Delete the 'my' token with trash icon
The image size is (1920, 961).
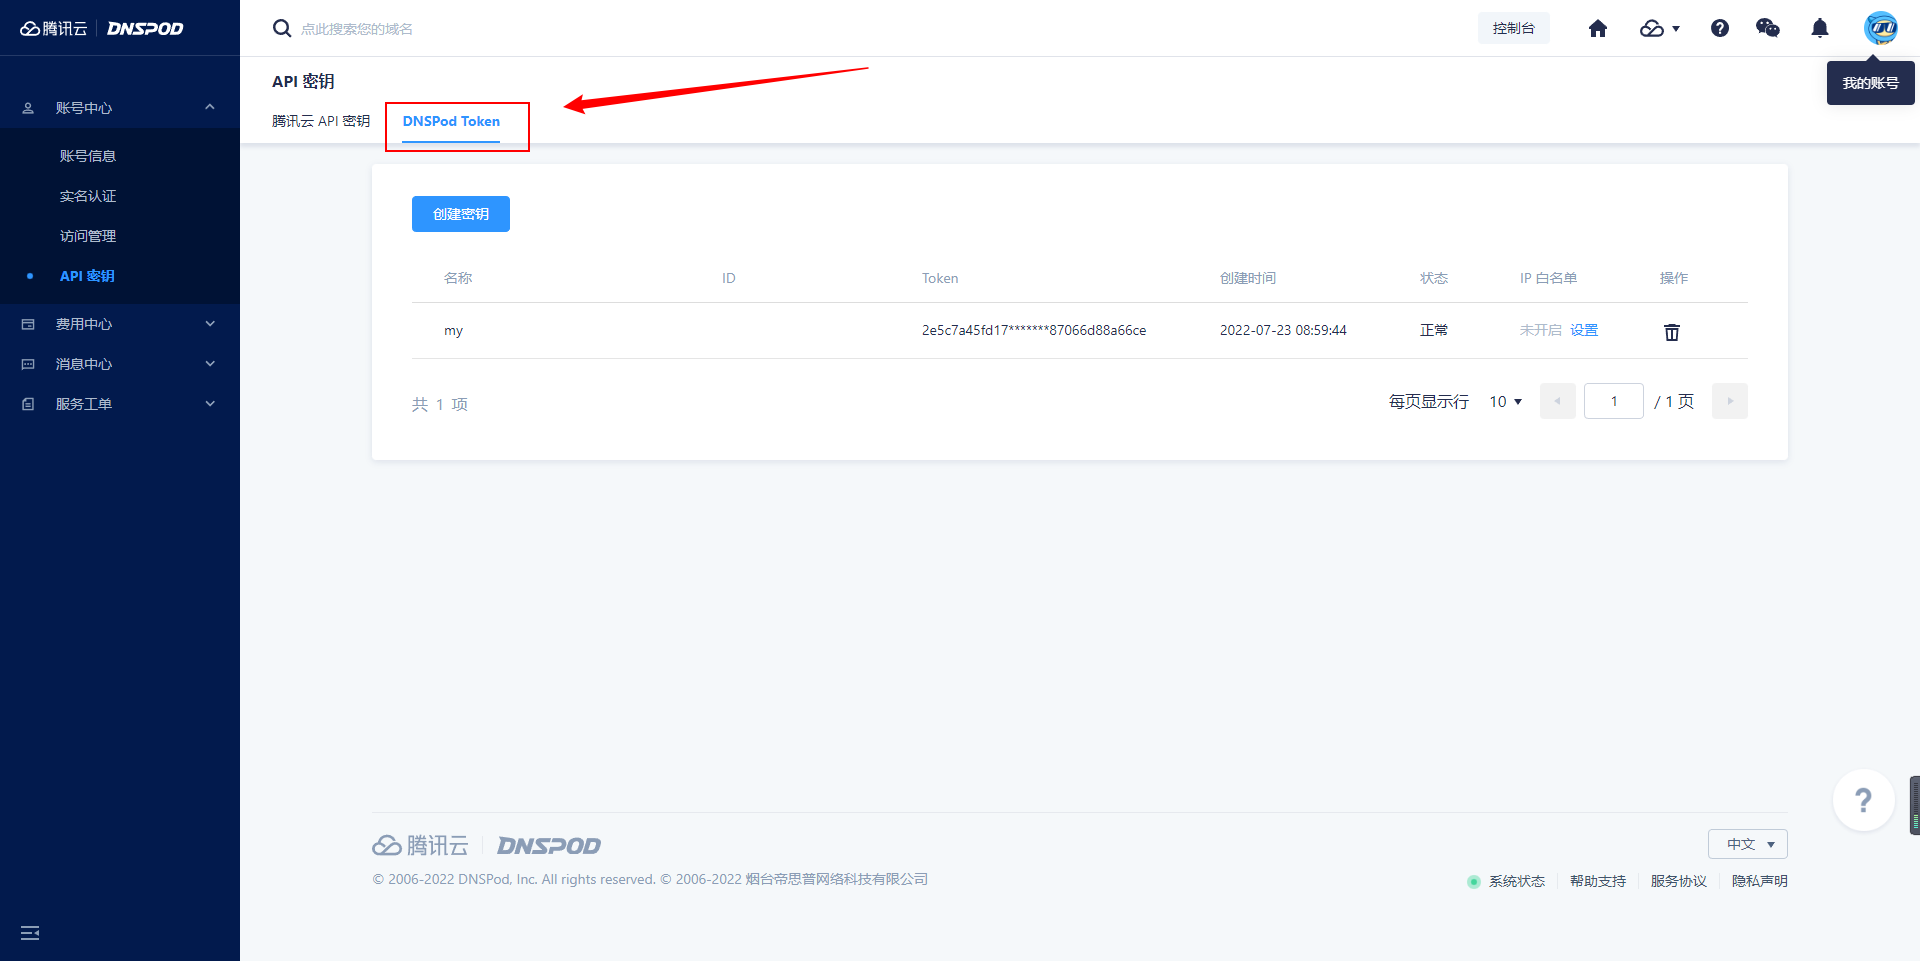[1672, 331]
